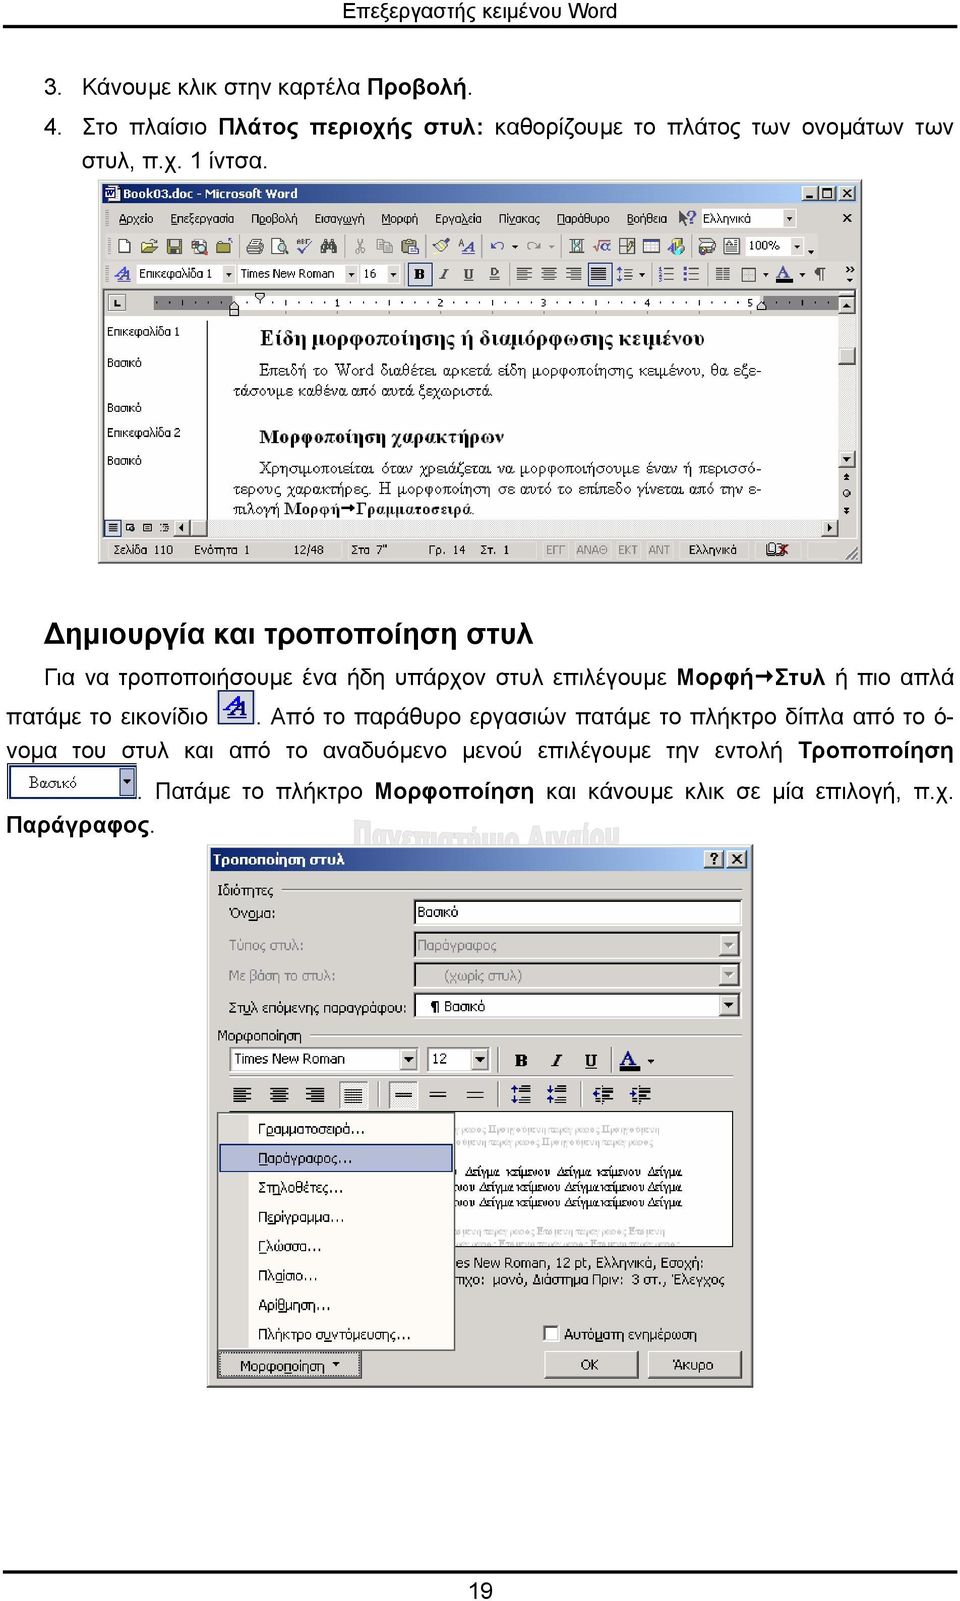Open the Εισαγωγή menu

pos(340,219)
